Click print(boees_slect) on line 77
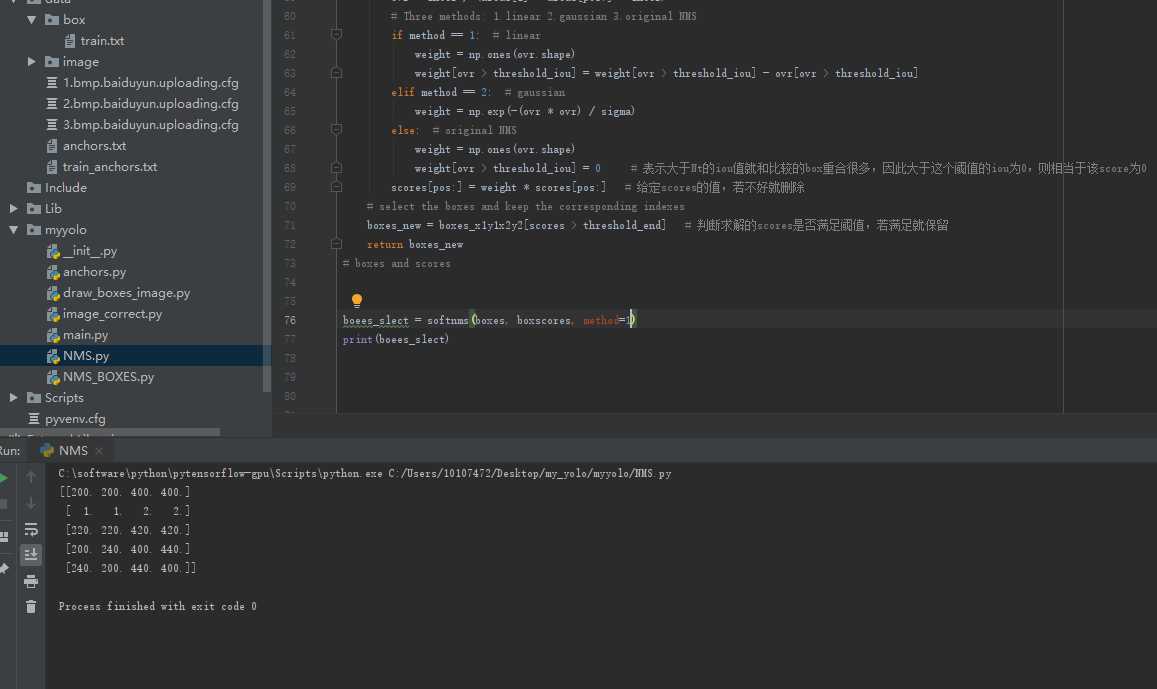This screenshot has height=689, width=1157. tap(396, 339)
